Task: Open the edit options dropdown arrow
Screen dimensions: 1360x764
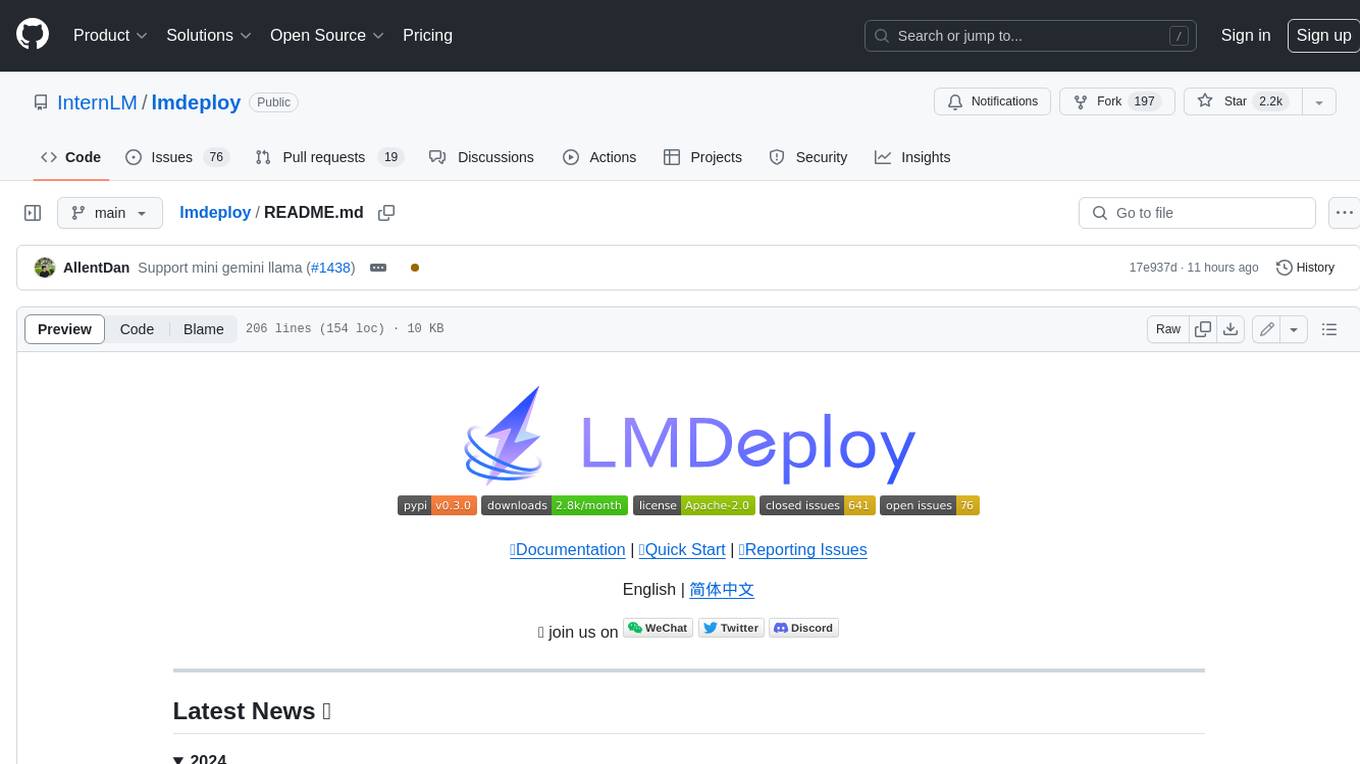Action: pyautogui.click(x=1294, y=329)
